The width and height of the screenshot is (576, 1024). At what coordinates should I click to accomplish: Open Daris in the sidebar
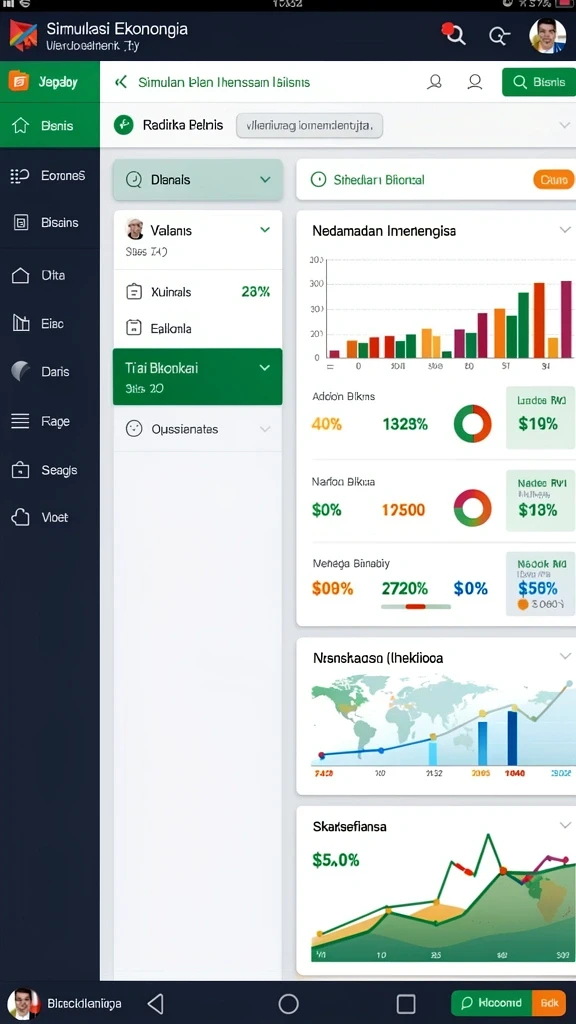pos(50,372)
